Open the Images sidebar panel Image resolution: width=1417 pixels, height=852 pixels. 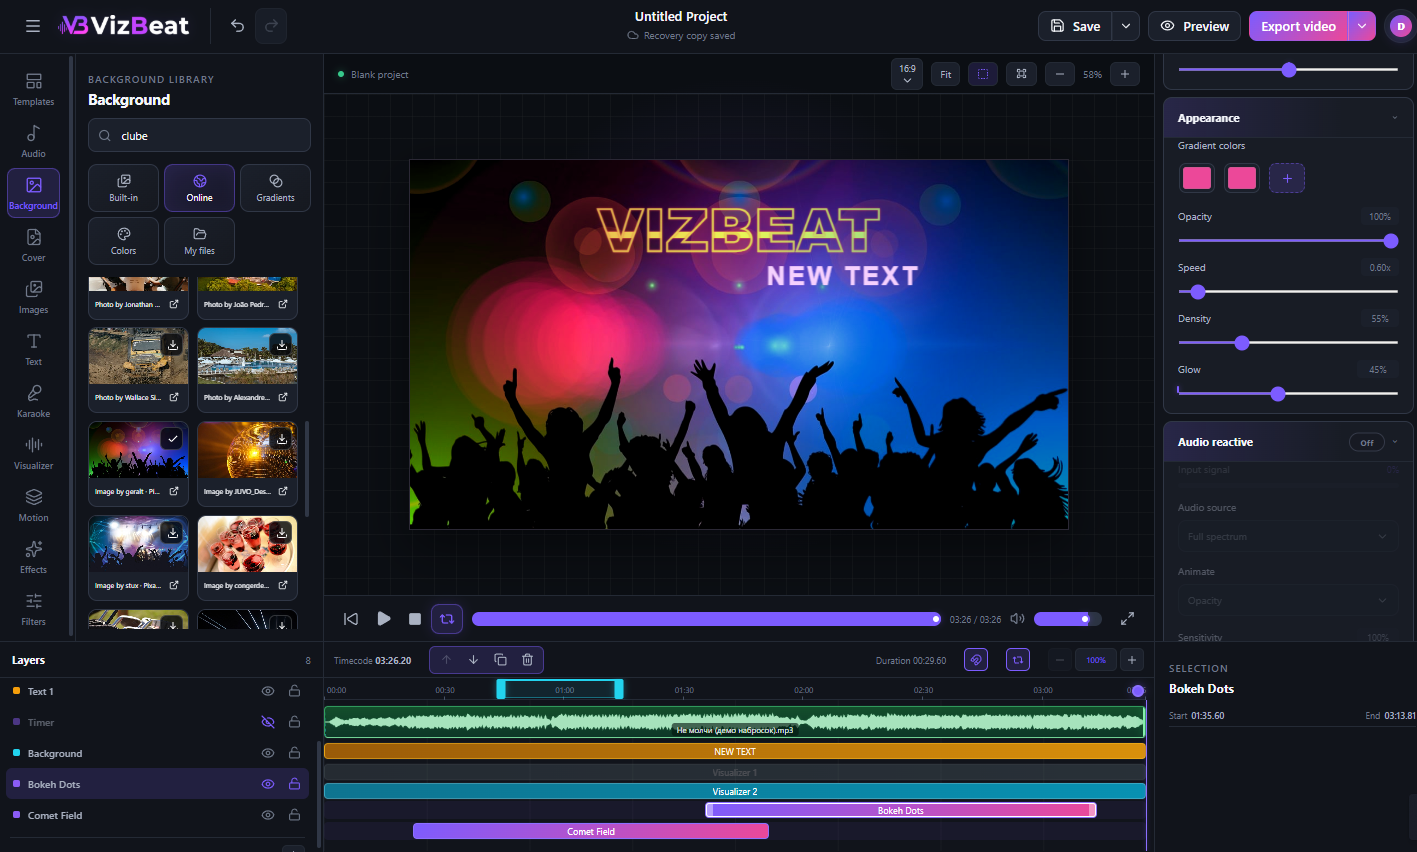(x=33, y=297)
